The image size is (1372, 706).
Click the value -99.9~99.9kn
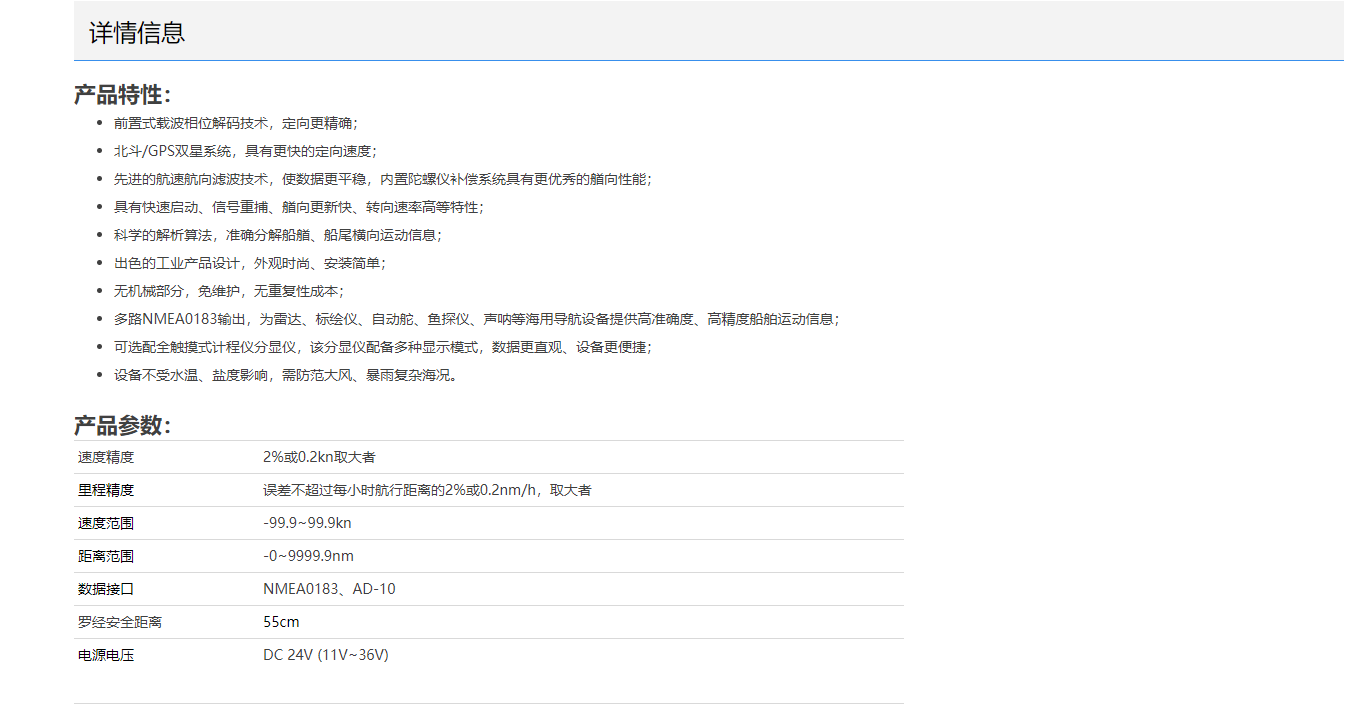click(x=307, y=523)
